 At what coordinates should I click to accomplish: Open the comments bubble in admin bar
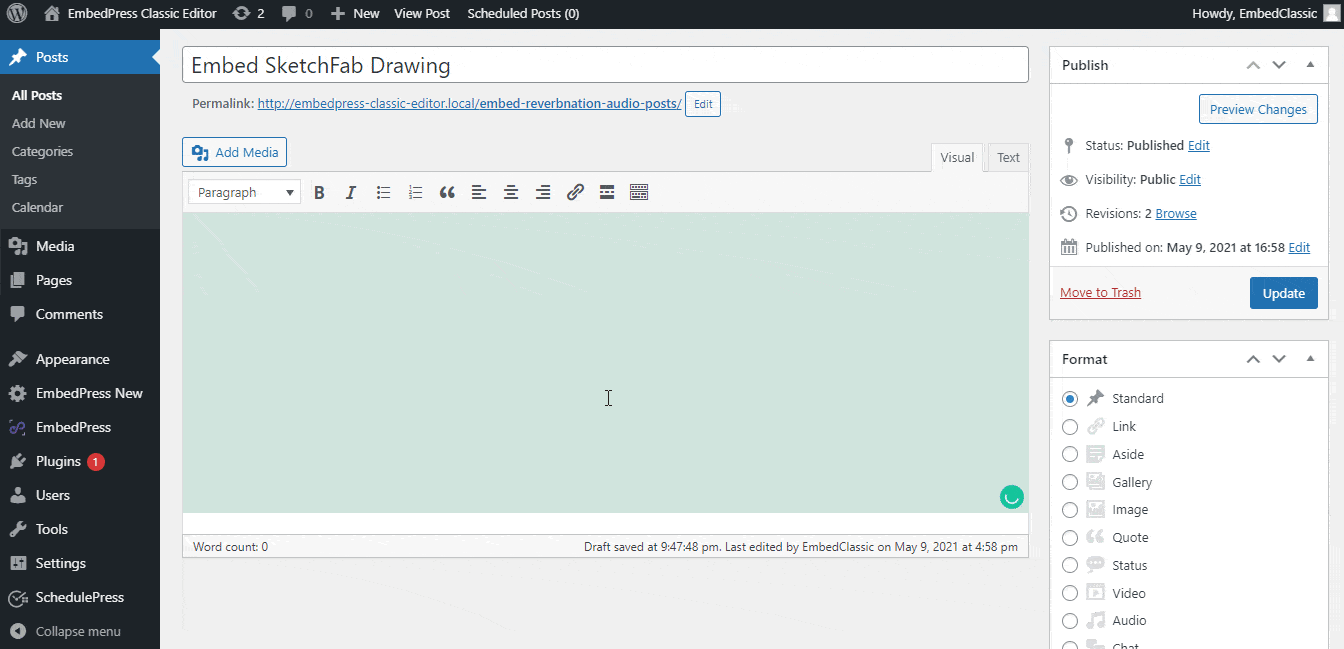pos(297,14)
